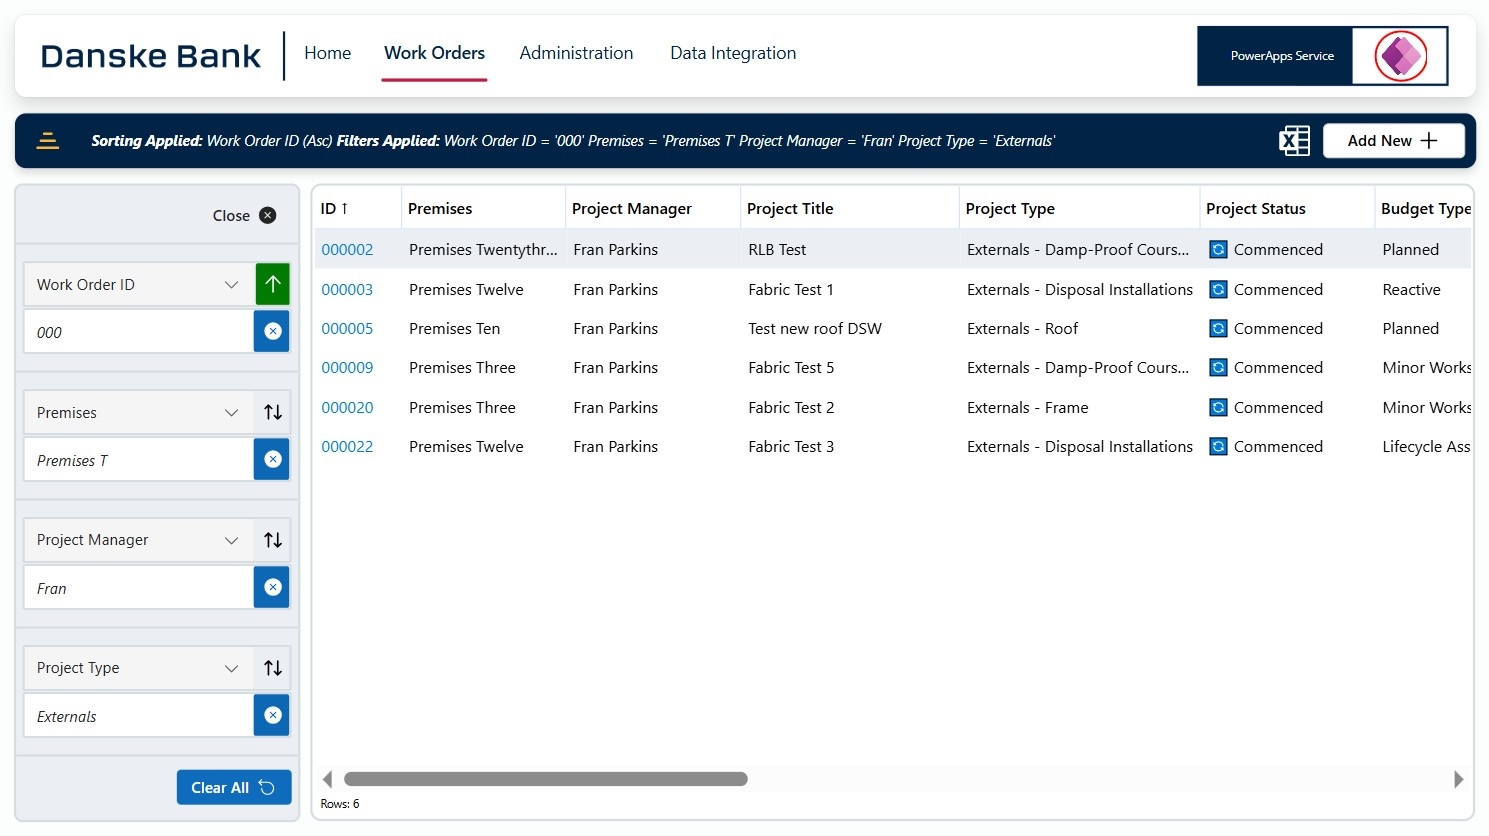Open work order 000005 via its ID link
The width and height of the screenshot is (1489, 836).
coord(347,328)
